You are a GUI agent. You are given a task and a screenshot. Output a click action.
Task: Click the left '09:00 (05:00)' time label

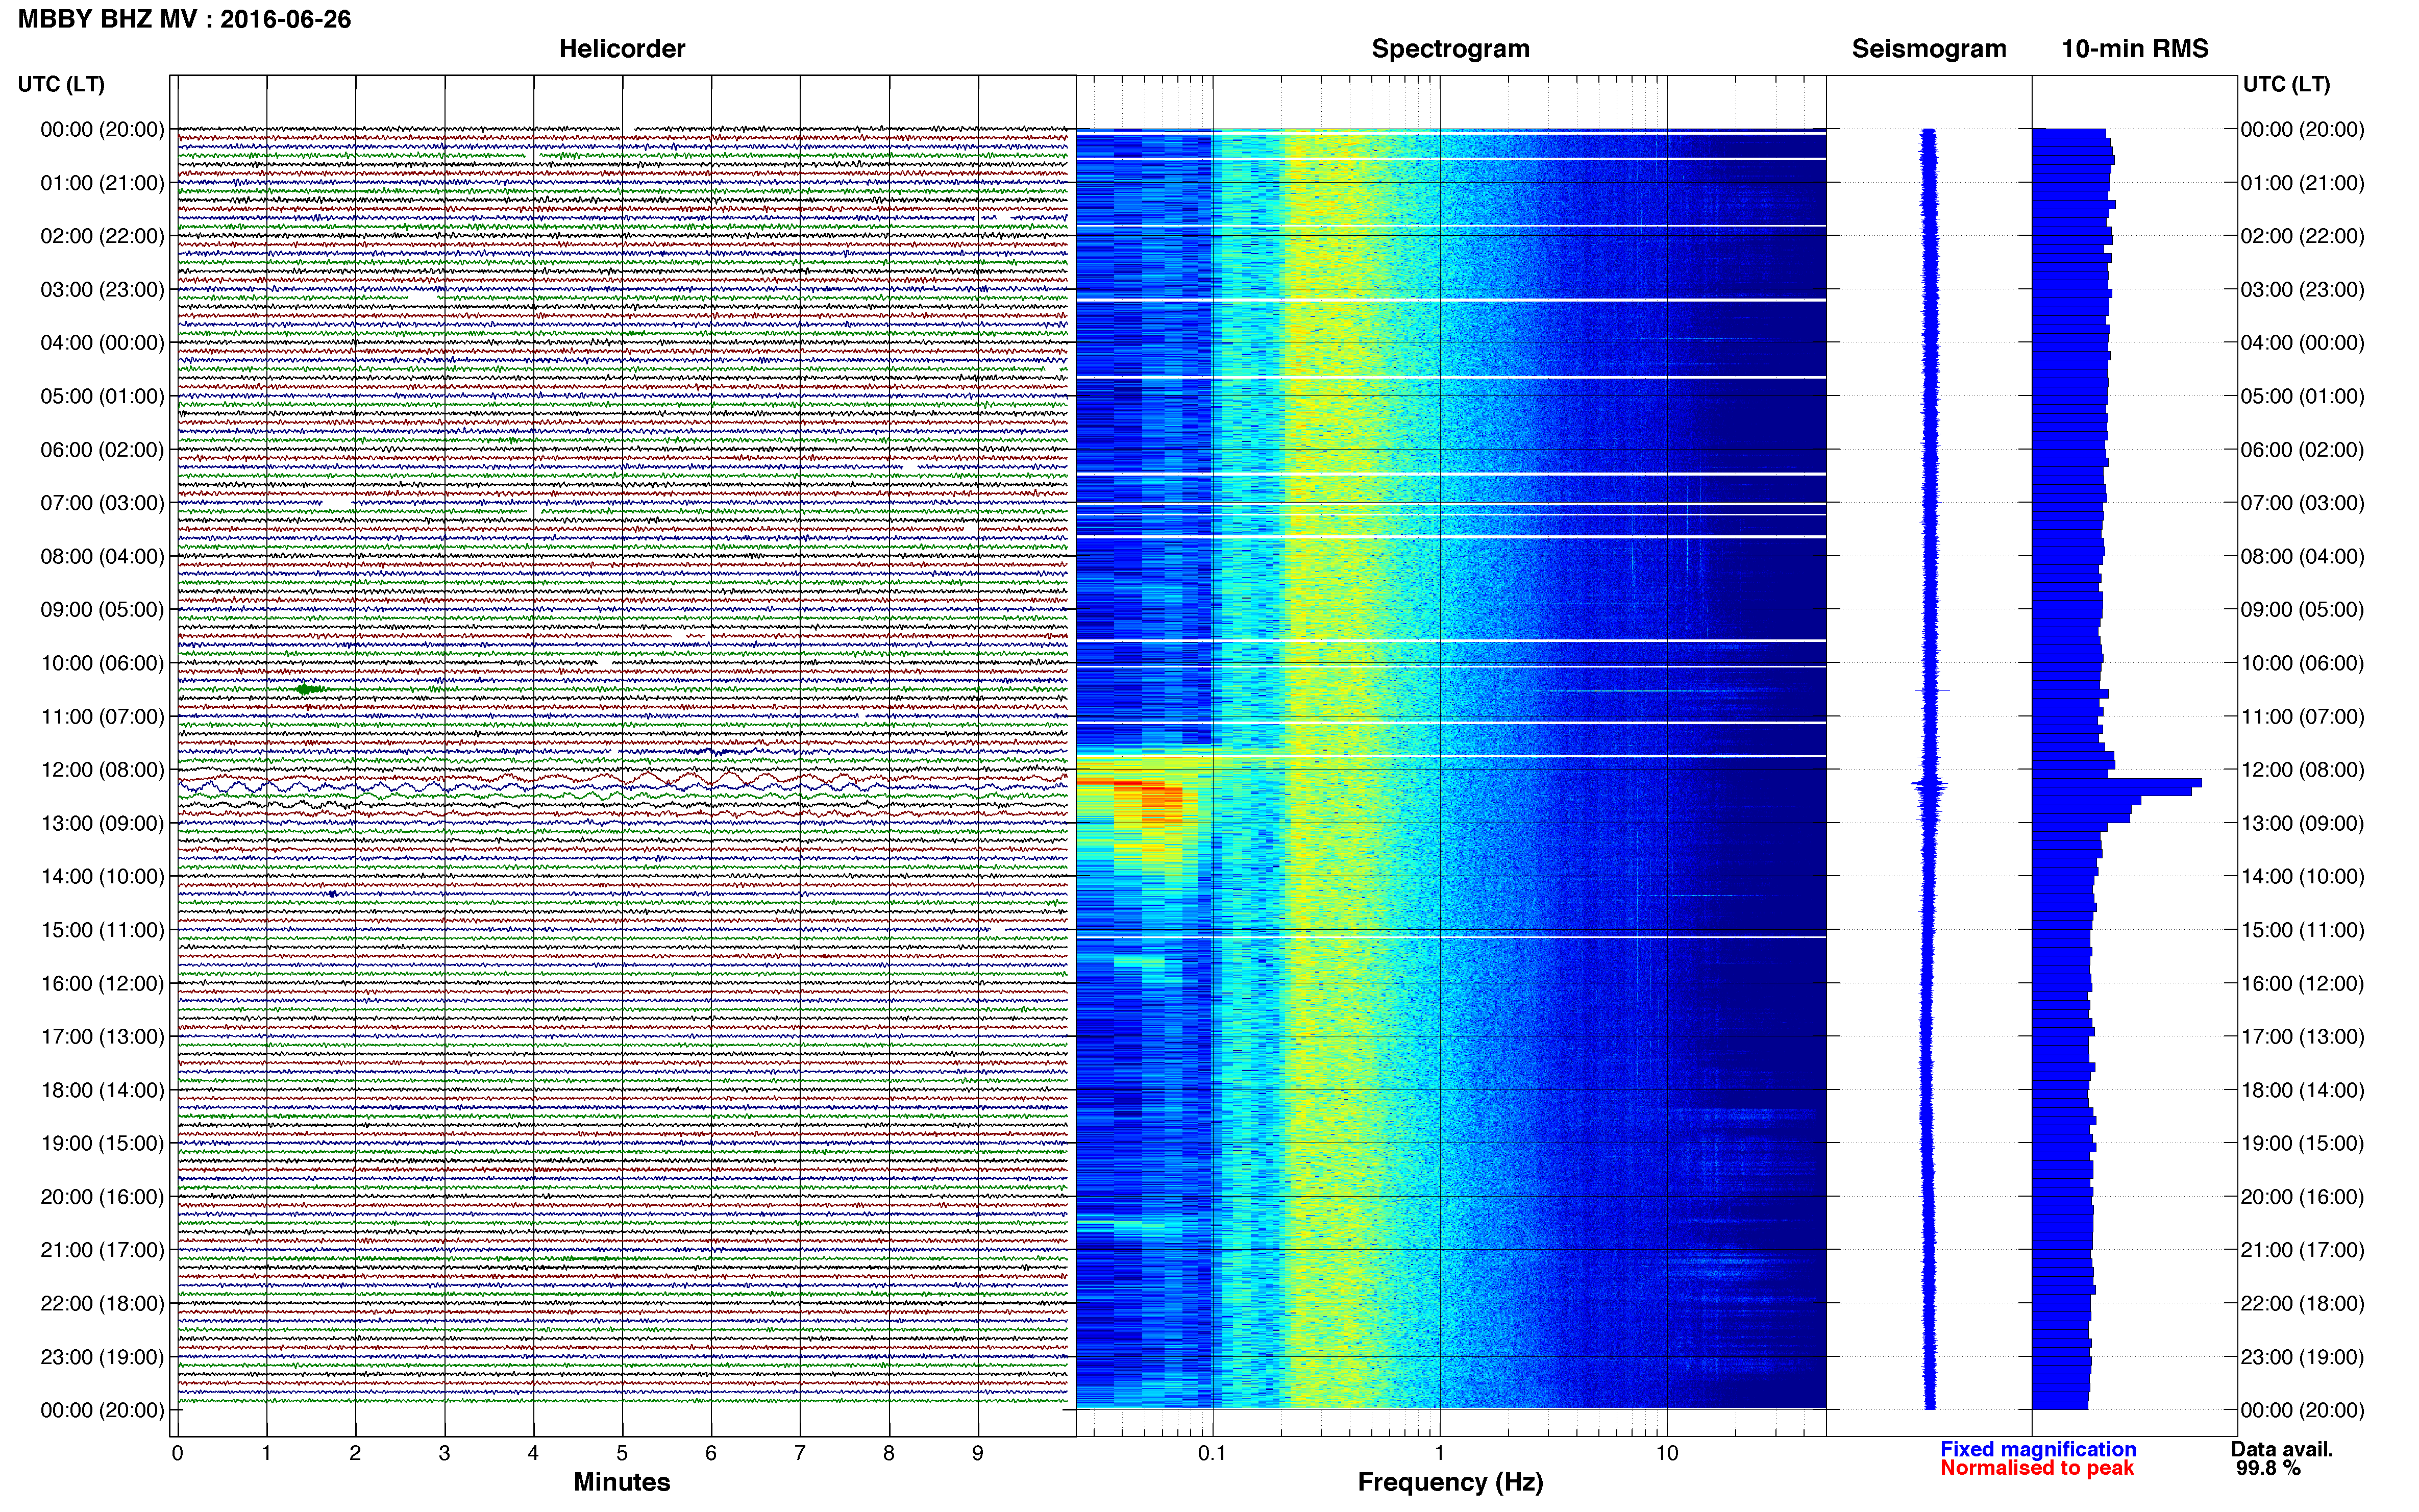coord(102,609)
